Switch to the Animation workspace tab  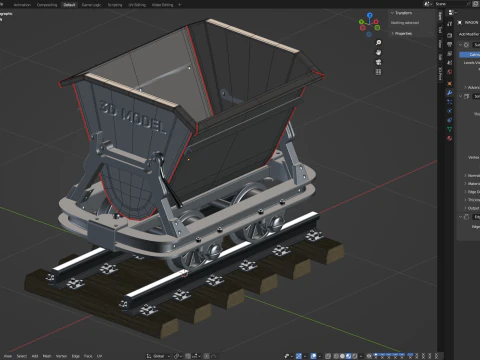point(22,5)
